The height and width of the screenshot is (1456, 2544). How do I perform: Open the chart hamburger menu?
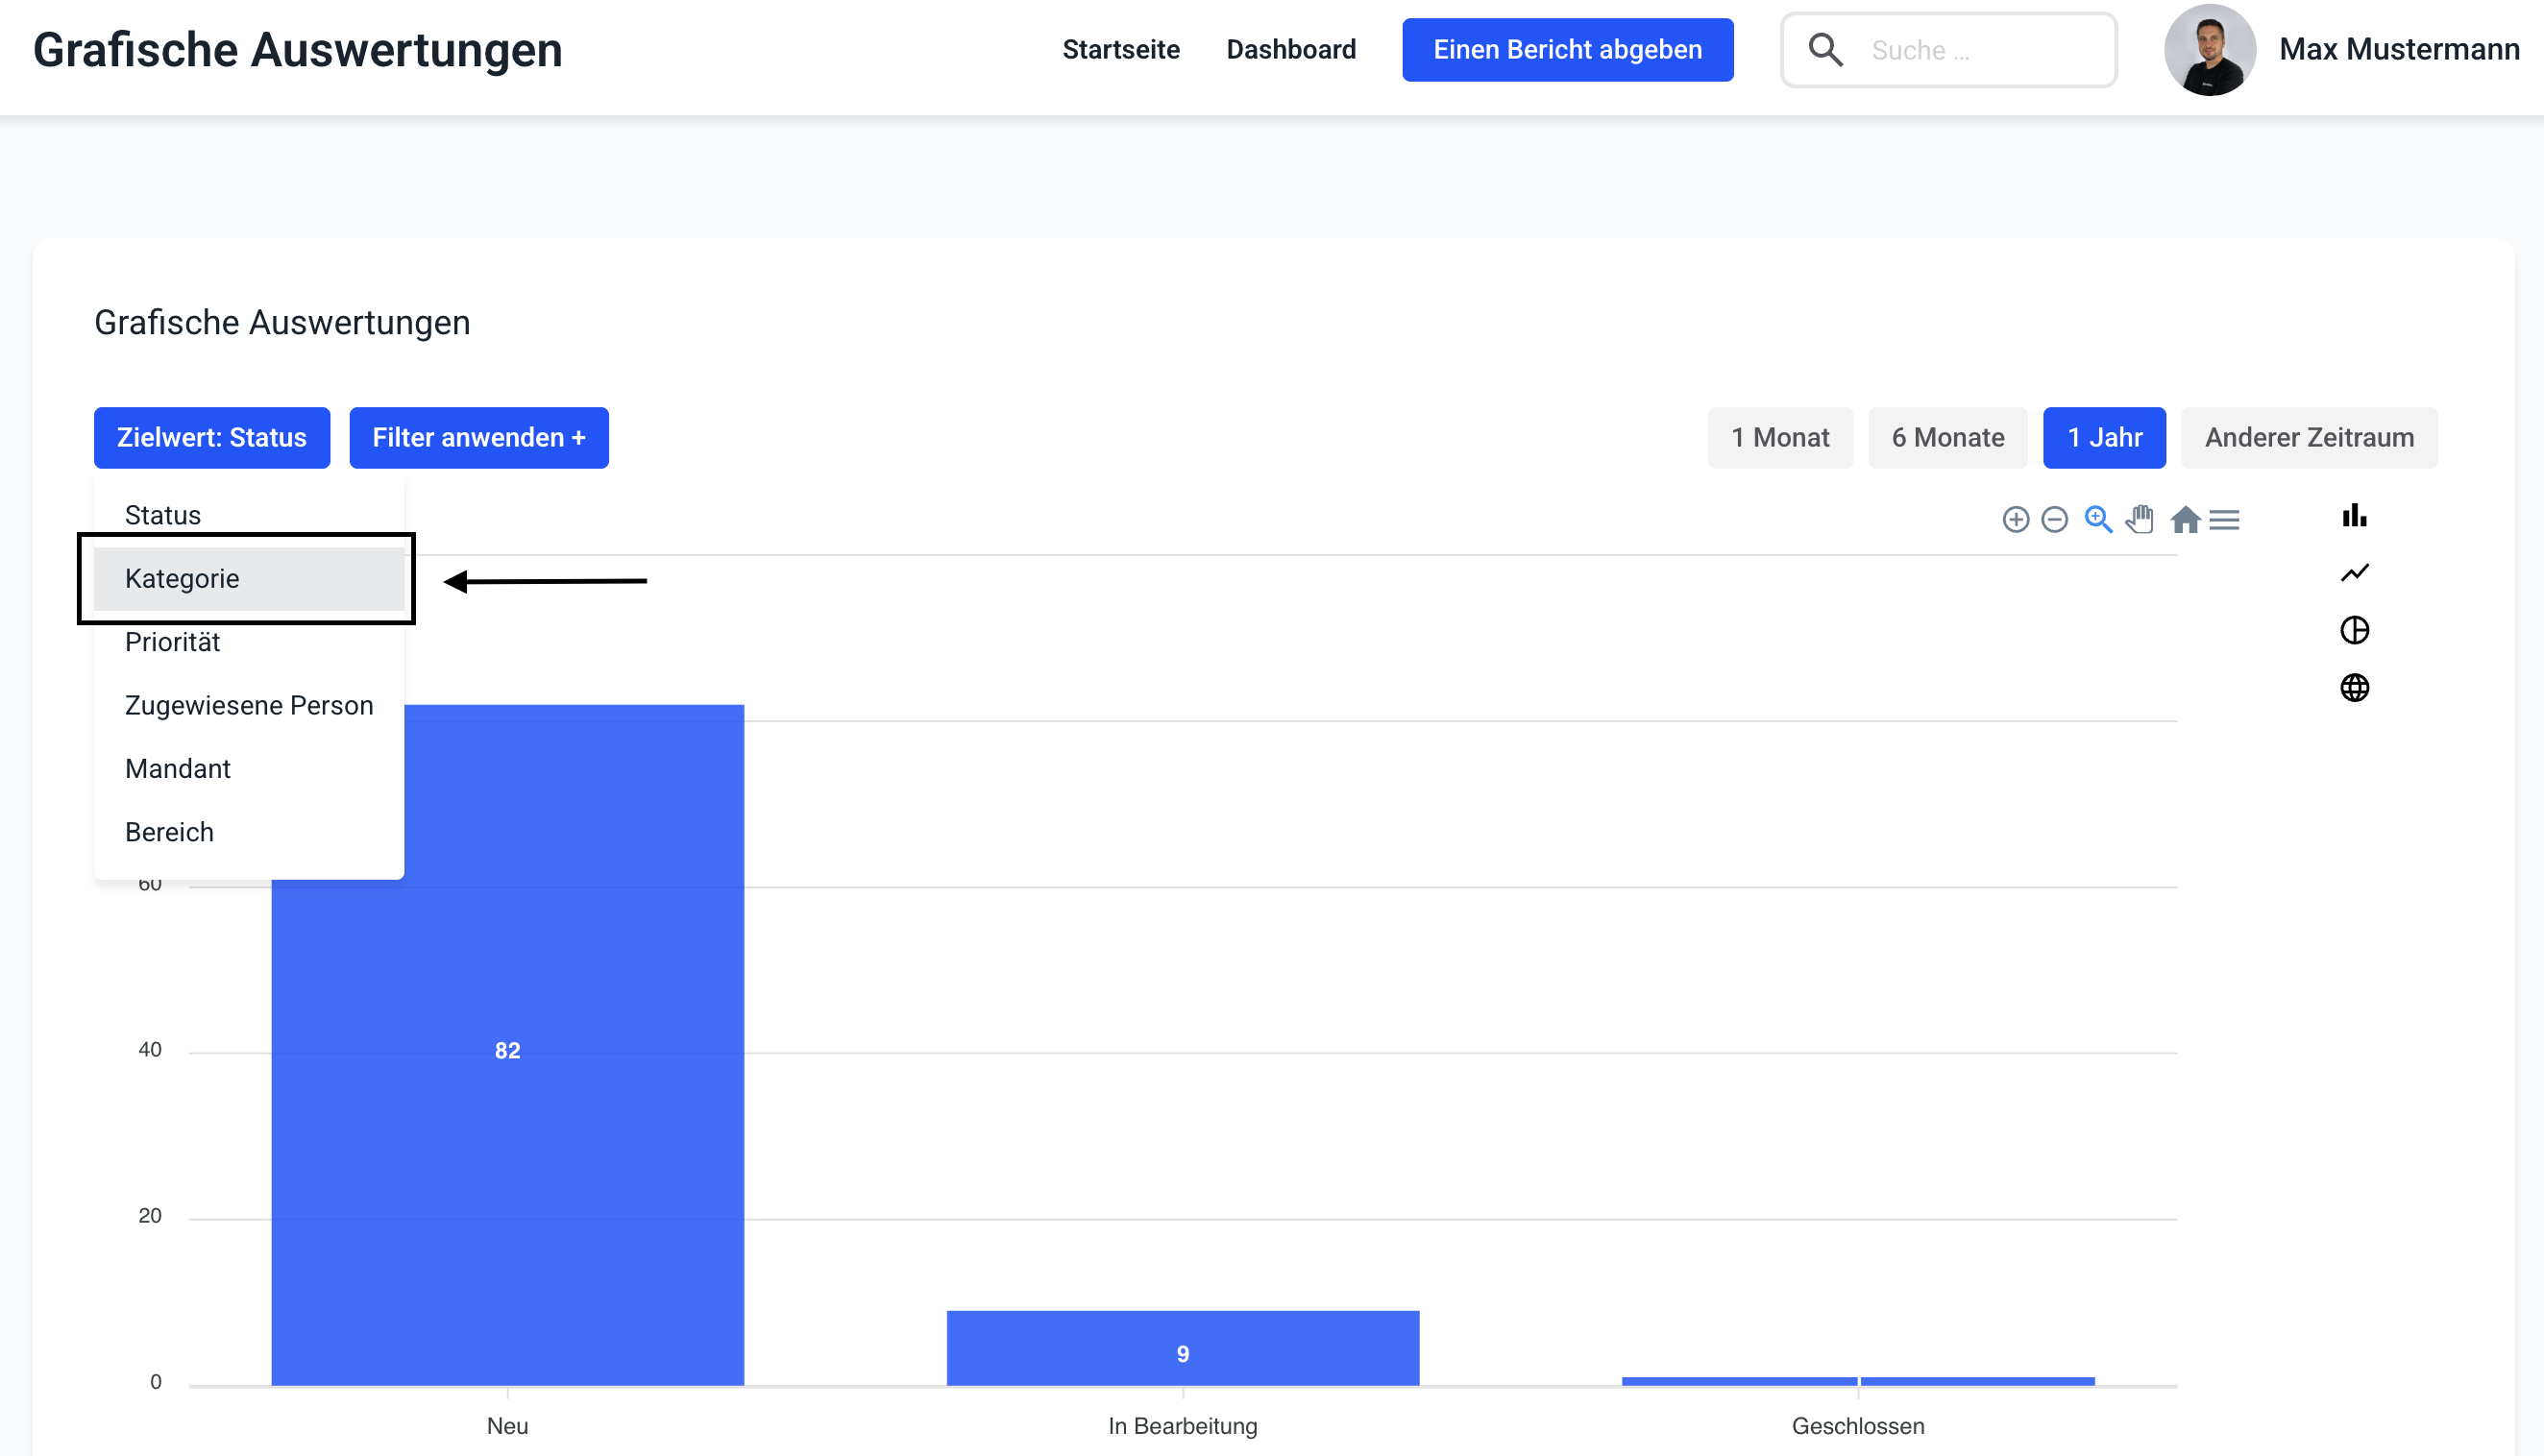point(2225,520)
